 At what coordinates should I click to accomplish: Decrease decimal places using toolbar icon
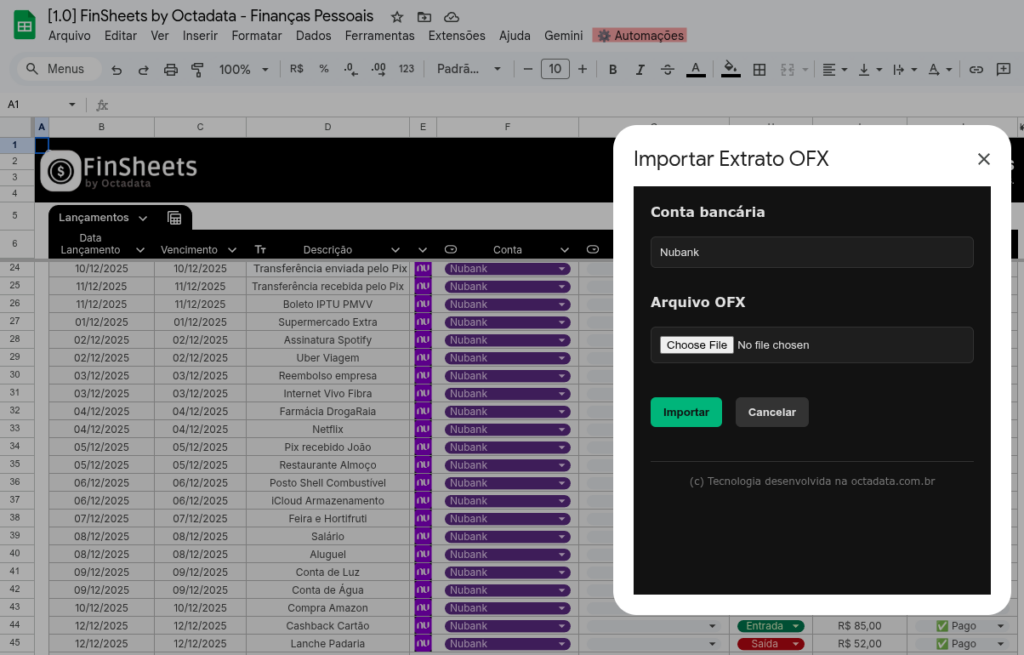pyautogui.click(x=349, y=69)
